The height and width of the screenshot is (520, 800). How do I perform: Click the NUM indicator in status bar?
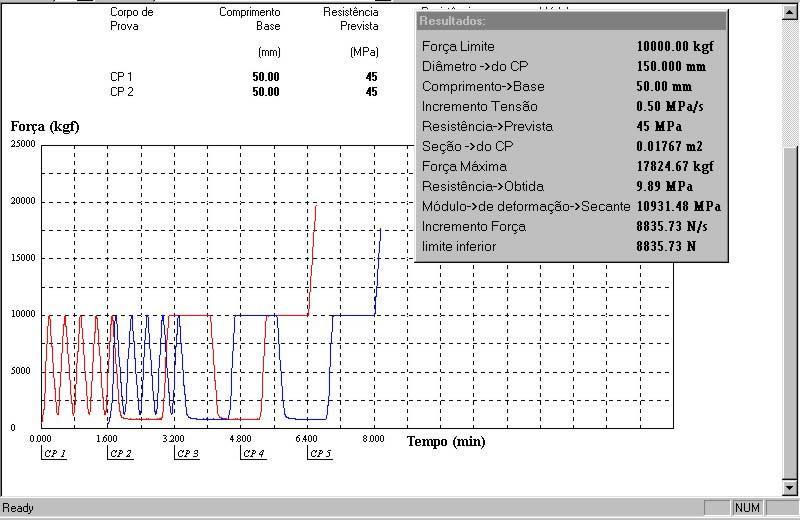coord(747,508)
